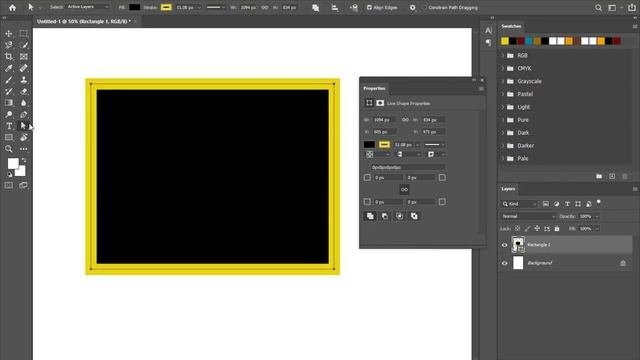Click the yellow swatch in Swatches
The image size is (640, 360).
(x=505, y=41)
